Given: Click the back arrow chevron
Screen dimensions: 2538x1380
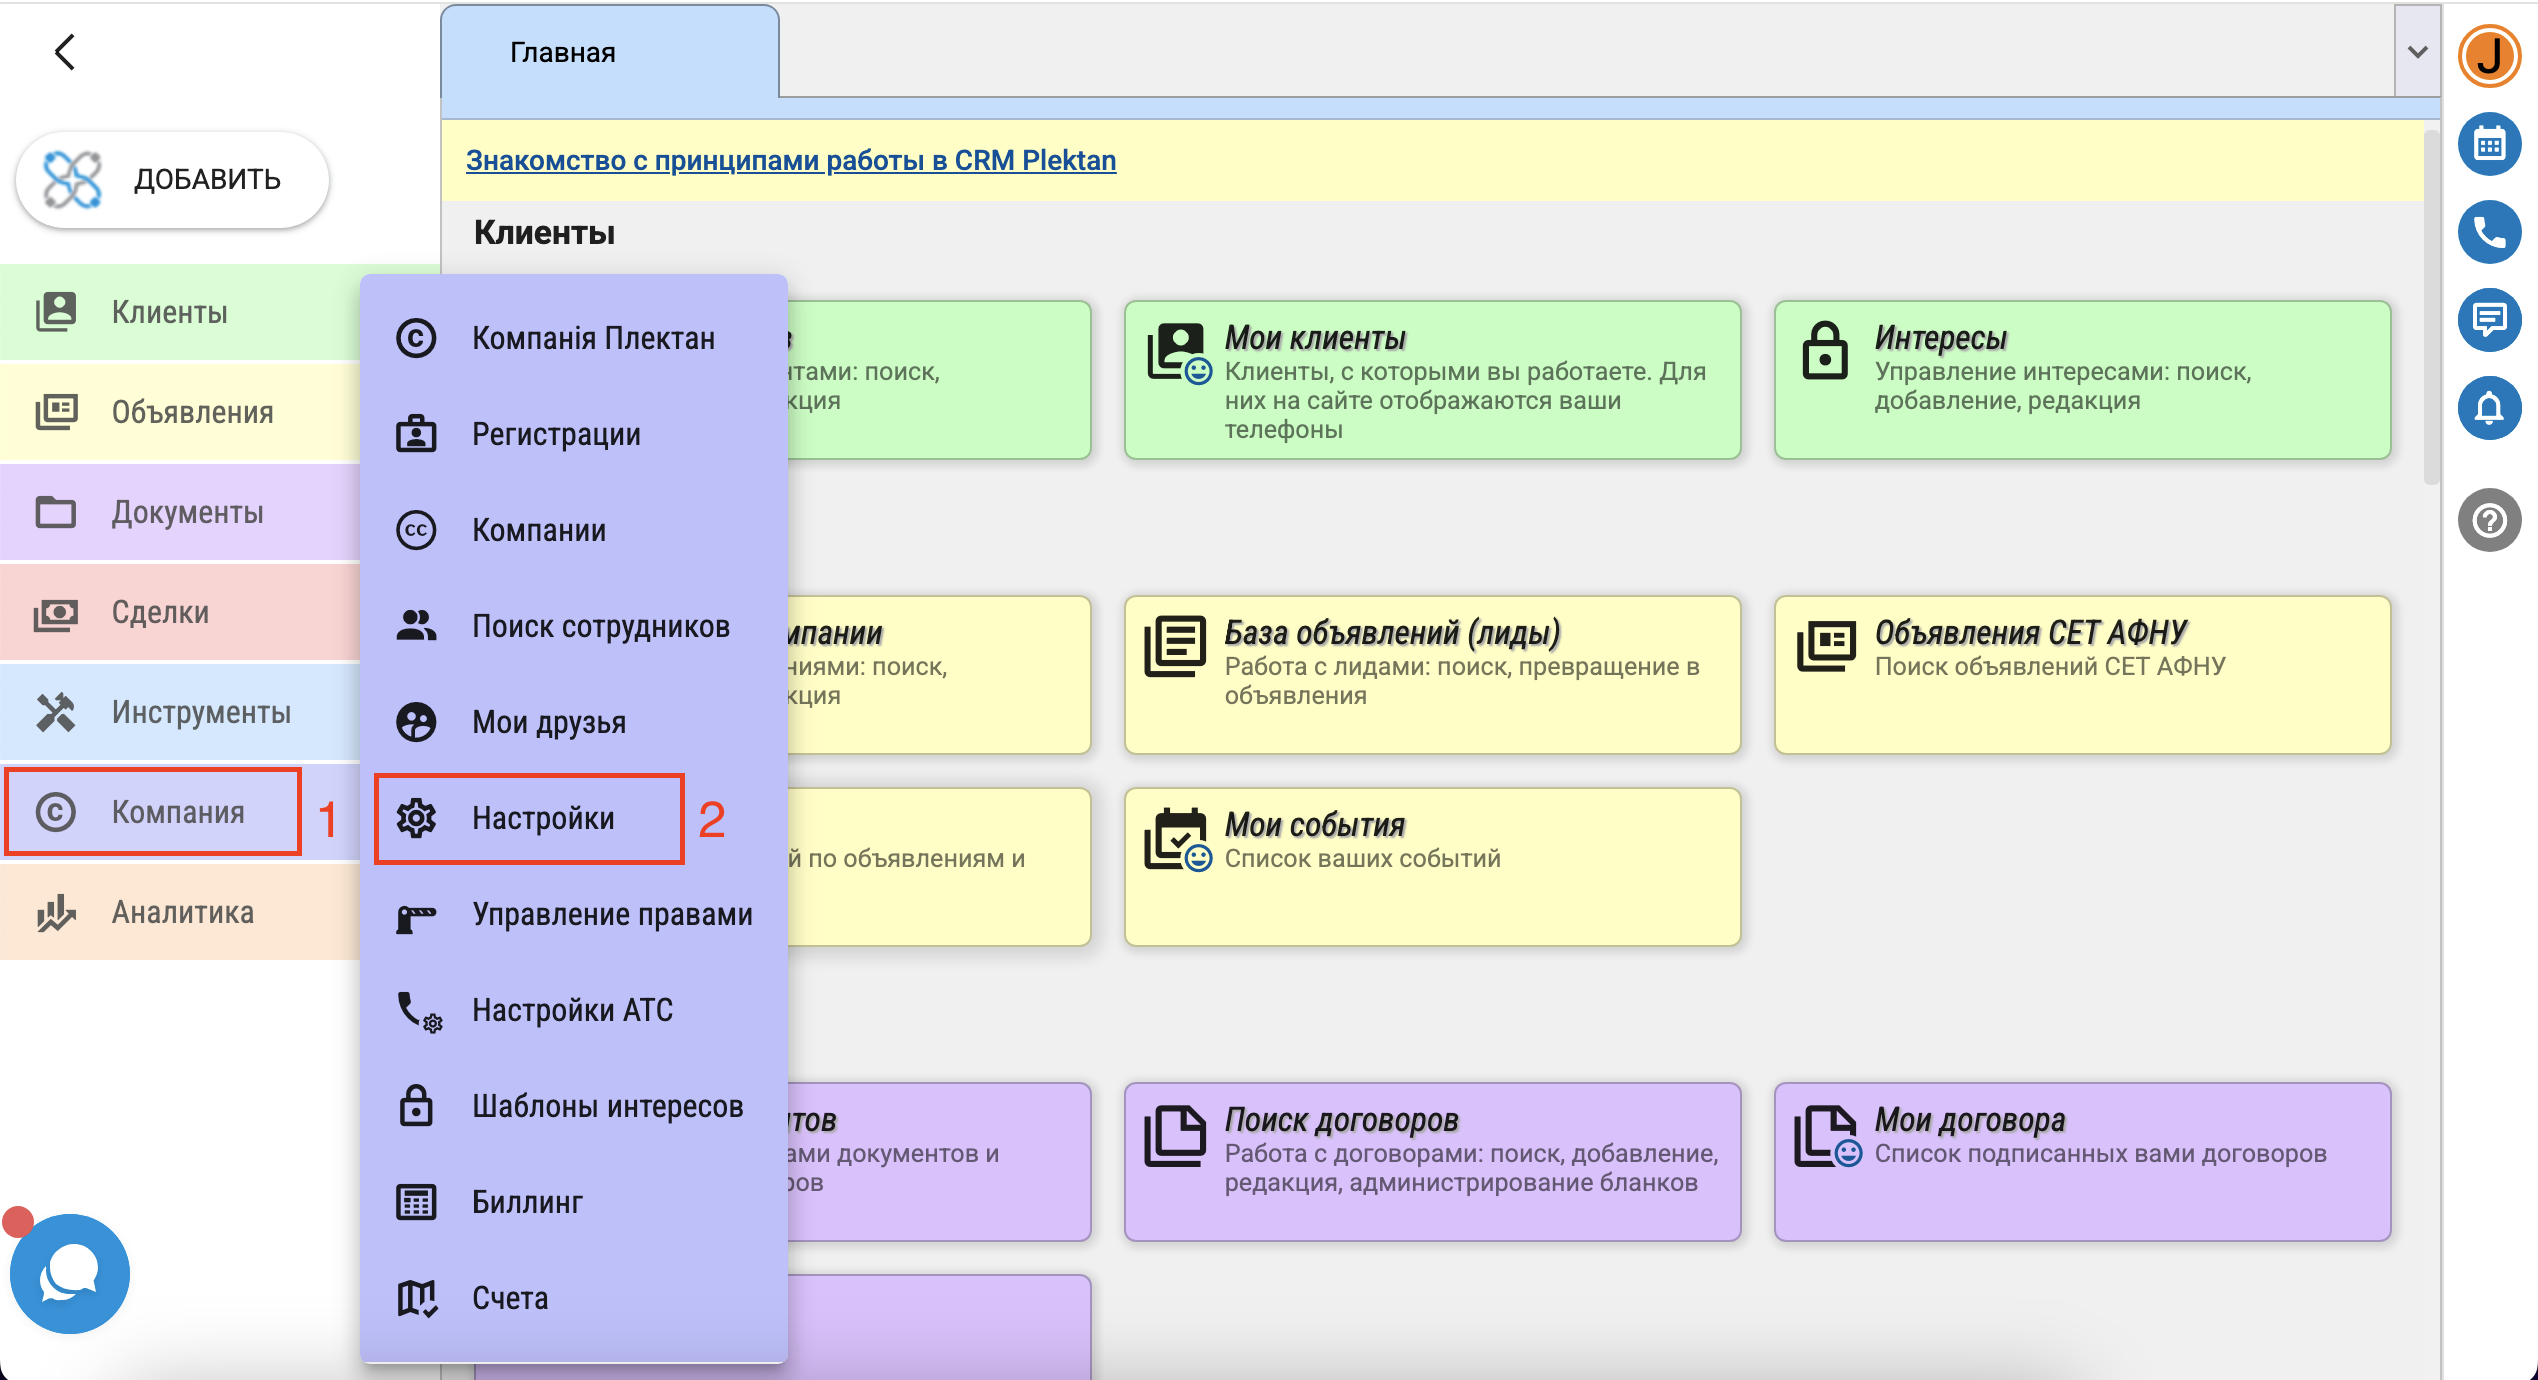Looking at the screenshot, I should pyautogui.click(x=65, y=52).
